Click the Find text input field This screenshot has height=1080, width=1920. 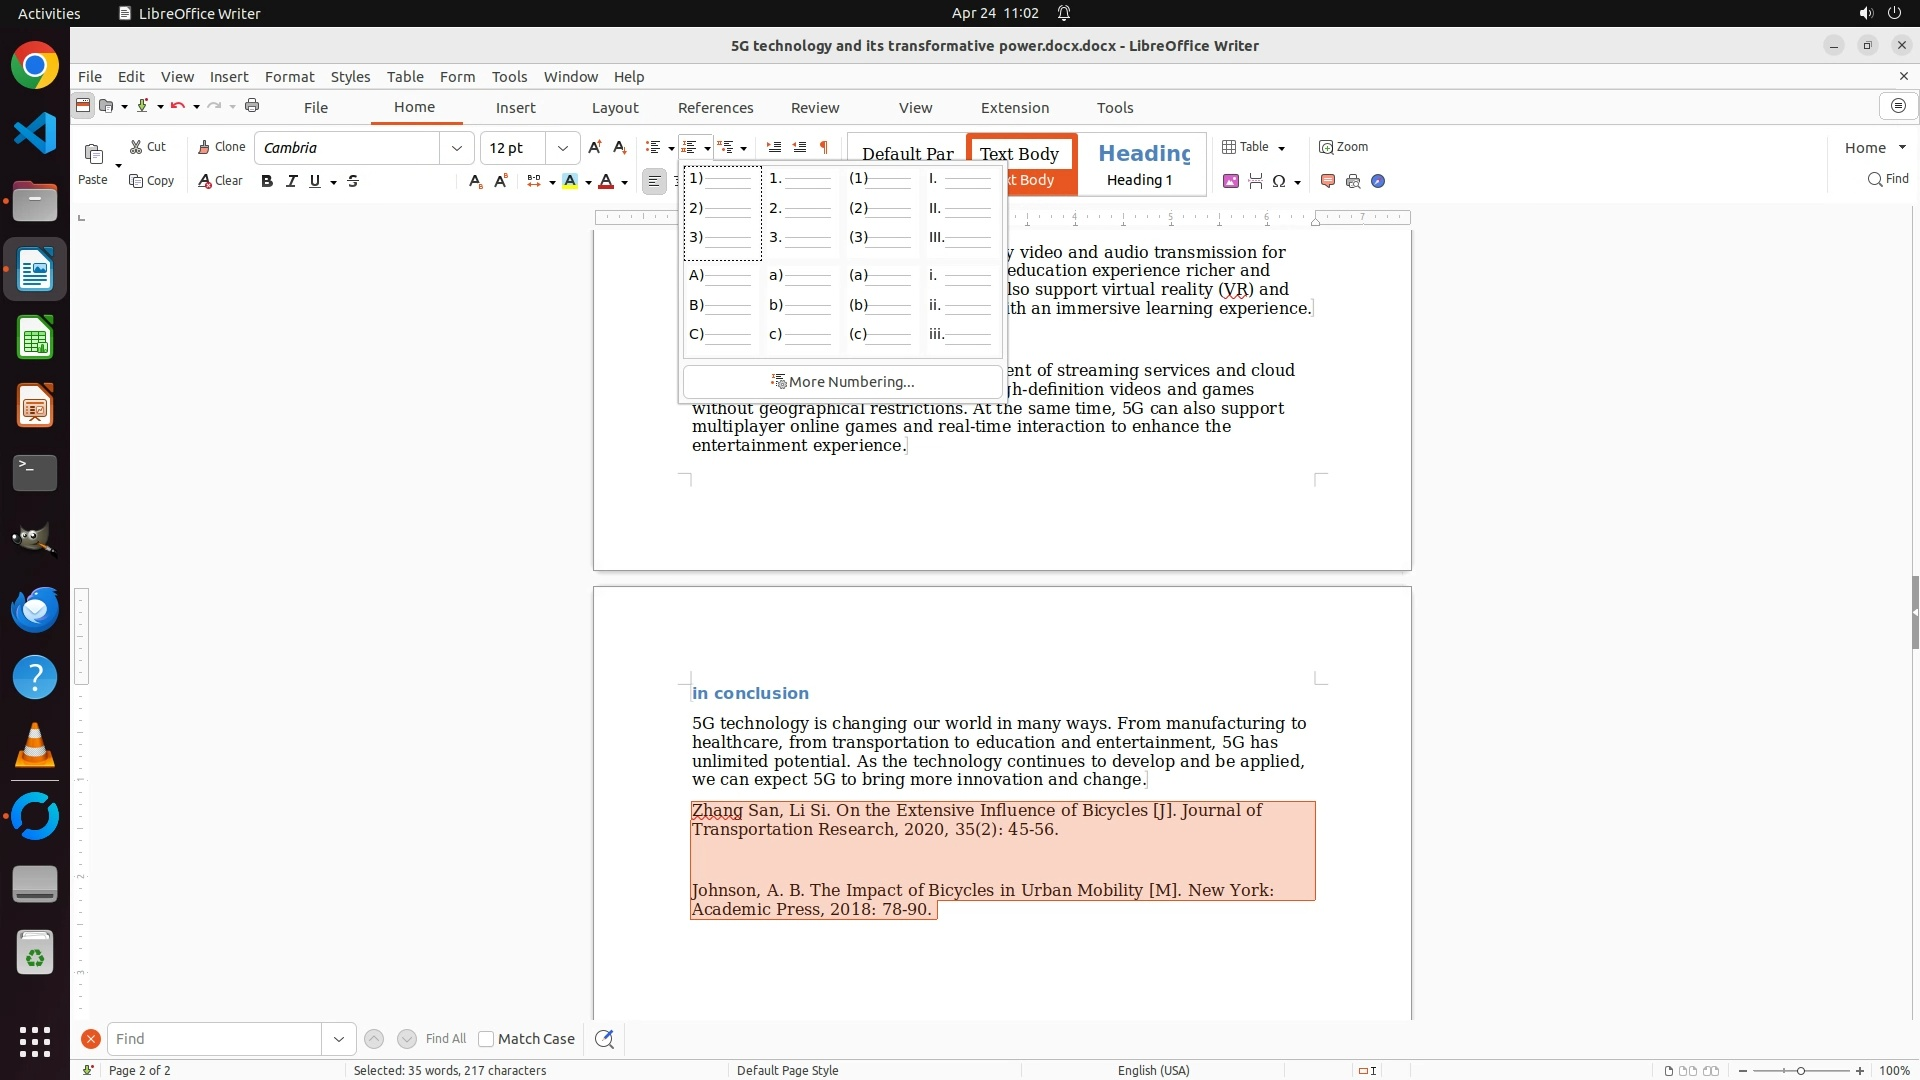[x=214, y=1039]
